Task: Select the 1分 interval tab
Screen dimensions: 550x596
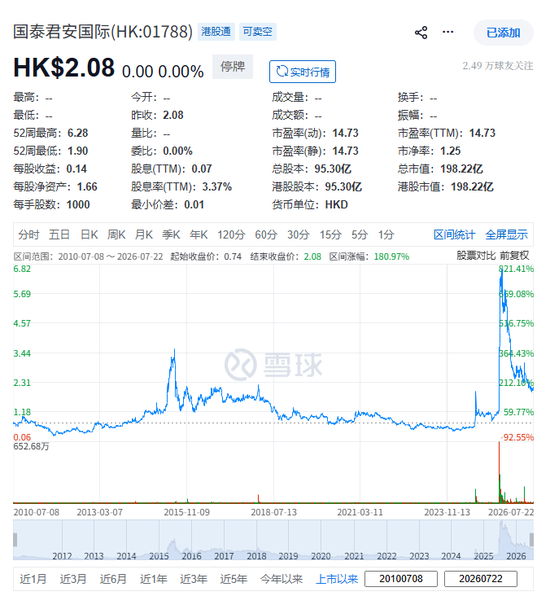Action: (386, 235)
